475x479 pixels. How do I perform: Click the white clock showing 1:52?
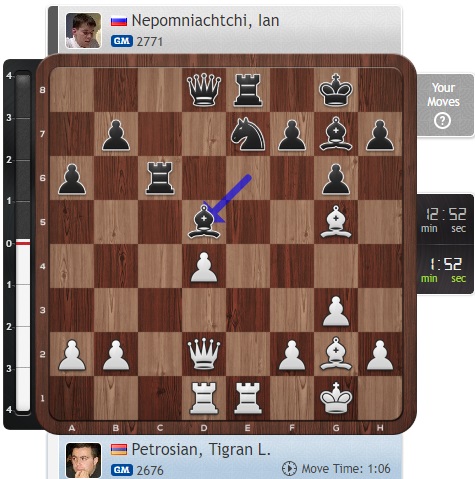(445, 269)
